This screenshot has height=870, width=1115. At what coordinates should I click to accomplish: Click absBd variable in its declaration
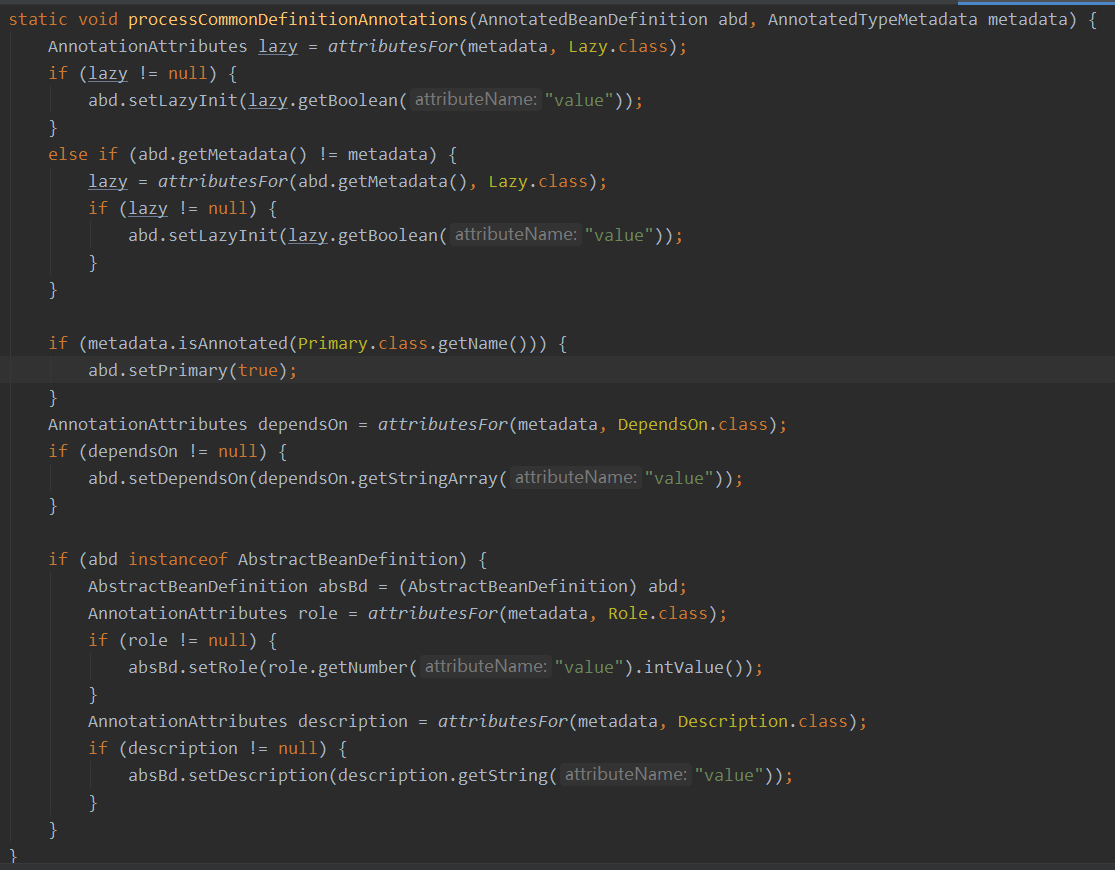point(343,587)
